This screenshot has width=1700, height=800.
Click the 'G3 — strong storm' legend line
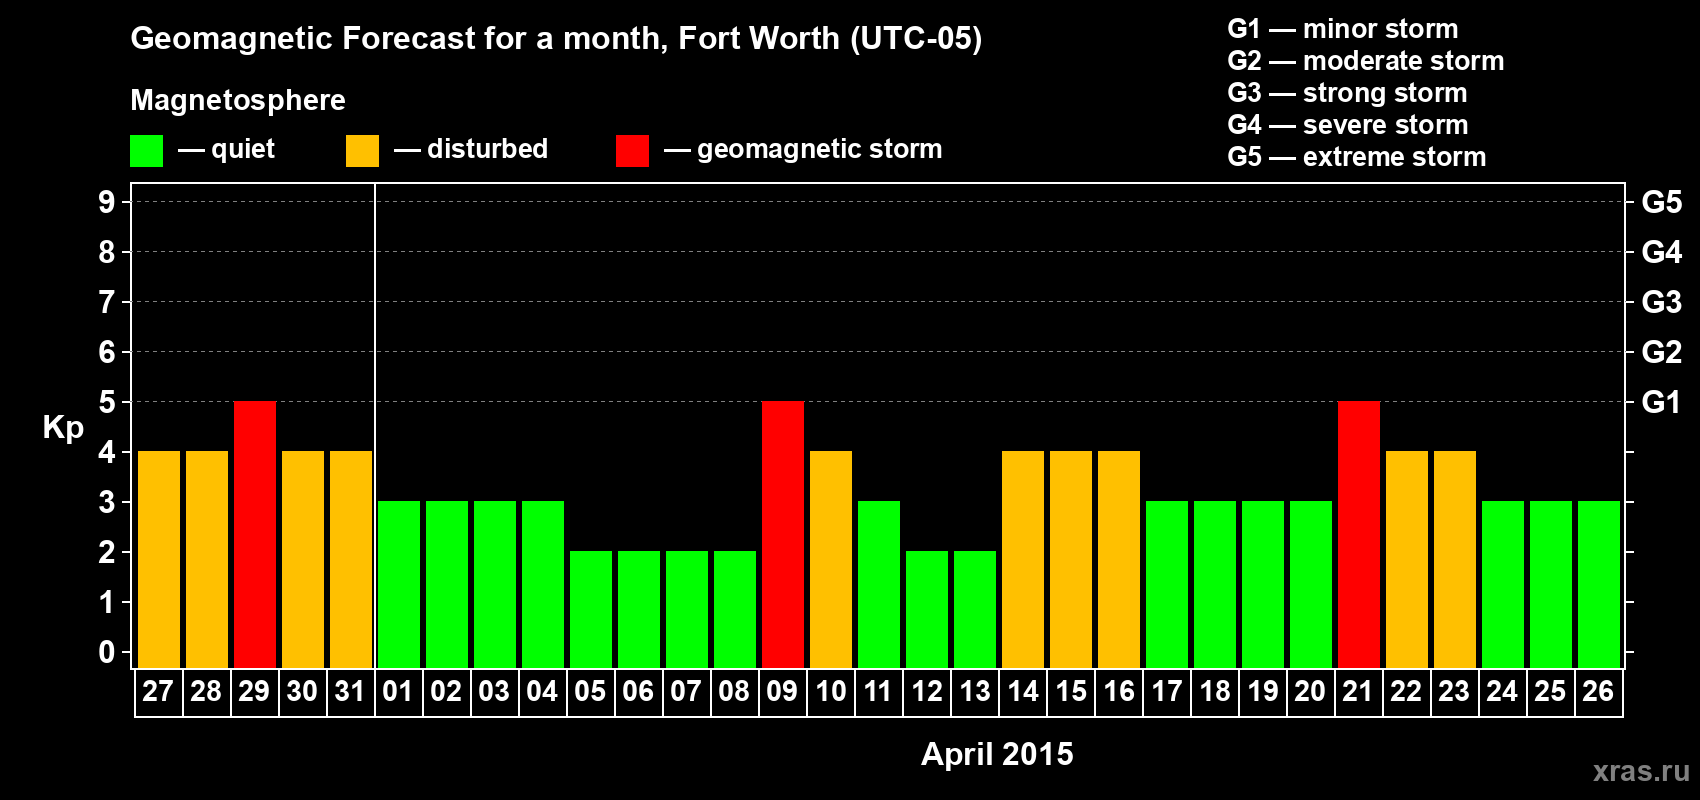[x=1347, y=93]
